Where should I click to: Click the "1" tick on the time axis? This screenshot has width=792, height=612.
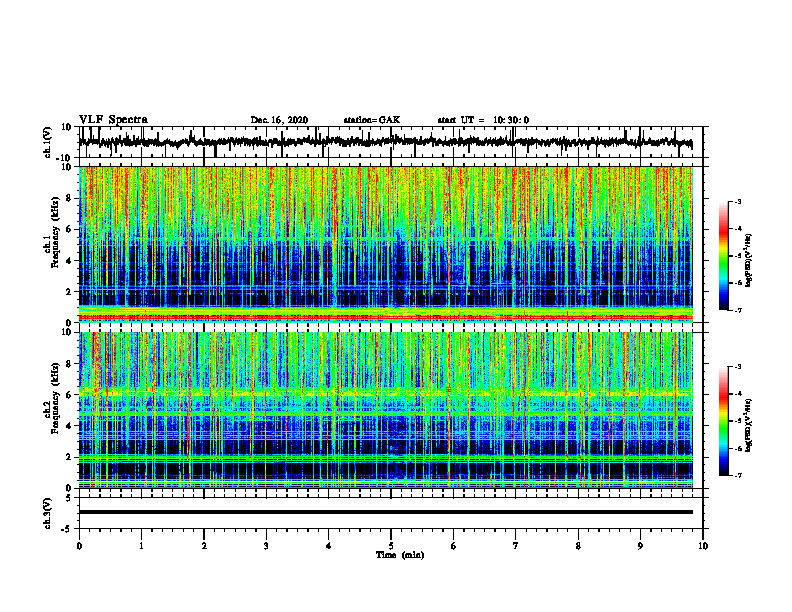141,546
